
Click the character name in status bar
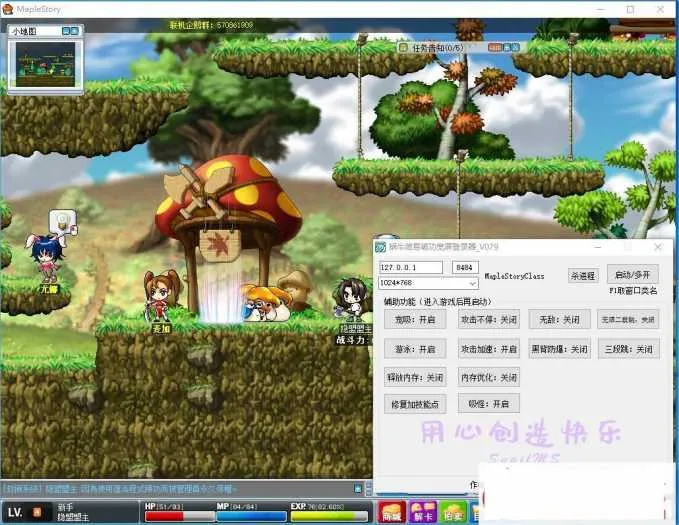point(73,517)
